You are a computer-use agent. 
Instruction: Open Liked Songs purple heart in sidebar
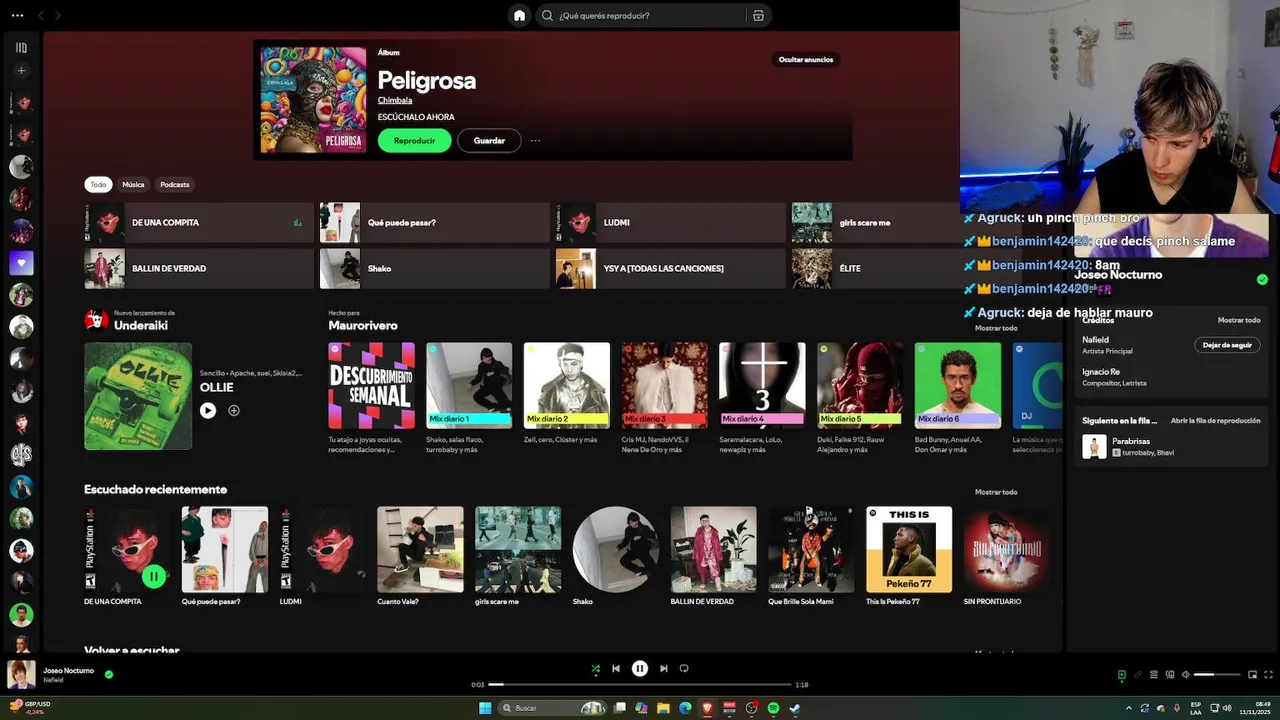coord(21,263)
